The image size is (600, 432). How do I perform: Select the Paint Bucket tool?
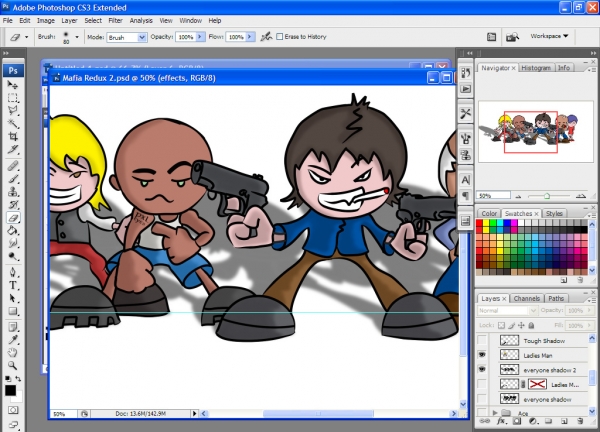(x=13, y=230)
